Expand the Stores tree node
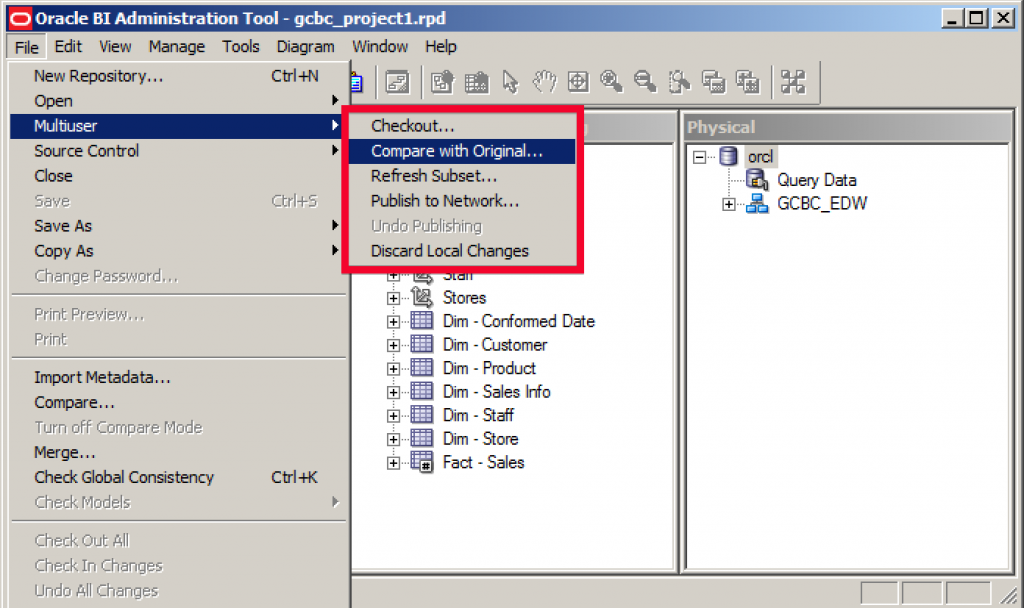 tap(393, 298)
